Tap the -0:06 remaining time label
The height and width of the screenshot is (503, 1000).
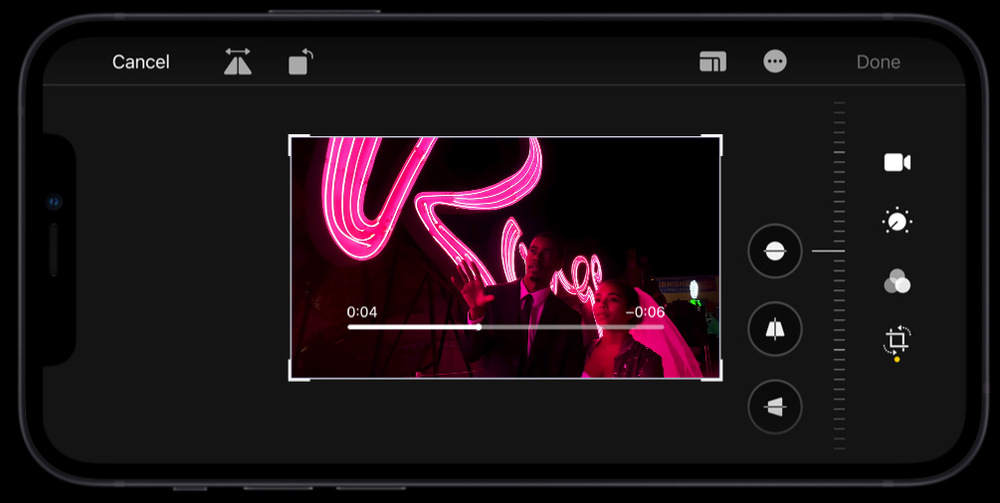645,312
